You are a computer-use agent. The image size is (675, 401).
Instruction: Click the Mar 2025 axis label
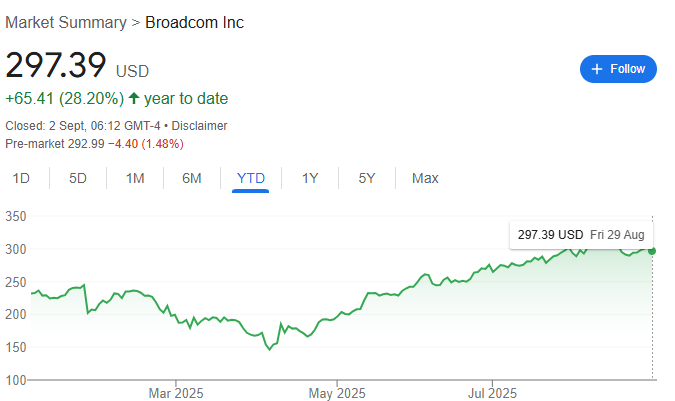(x=176, y=393)
